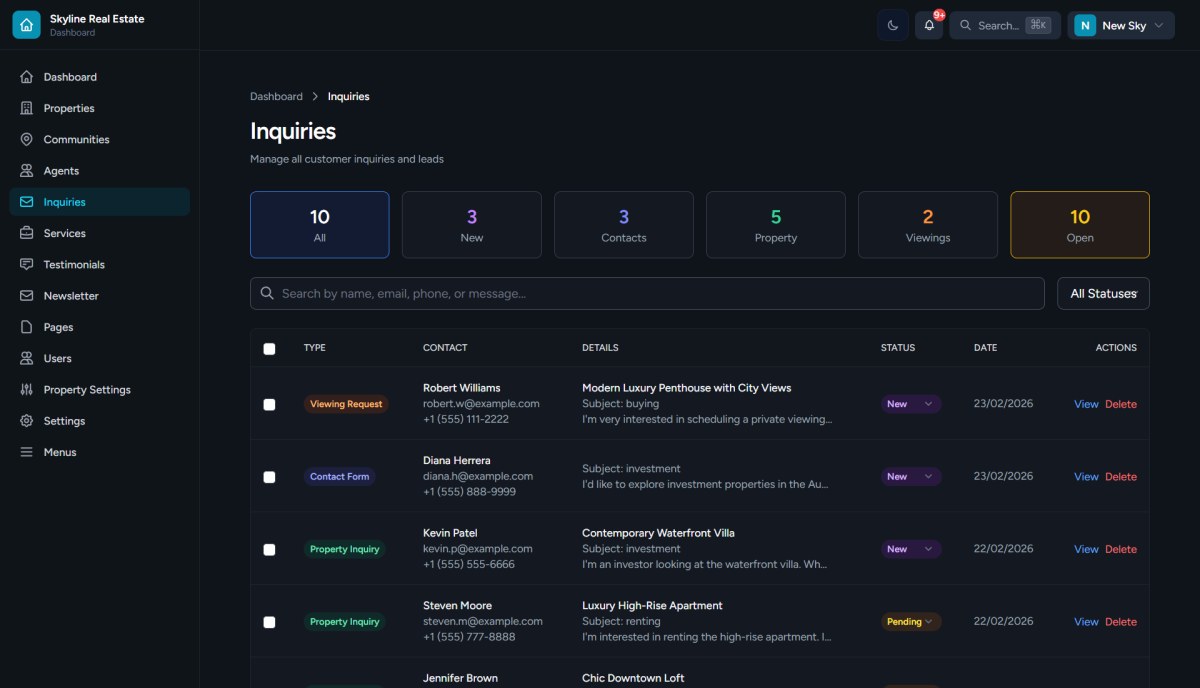Click the Communities pin icon
The width and height of the screenshot is (1200, 688).
[x=26, y=139]
